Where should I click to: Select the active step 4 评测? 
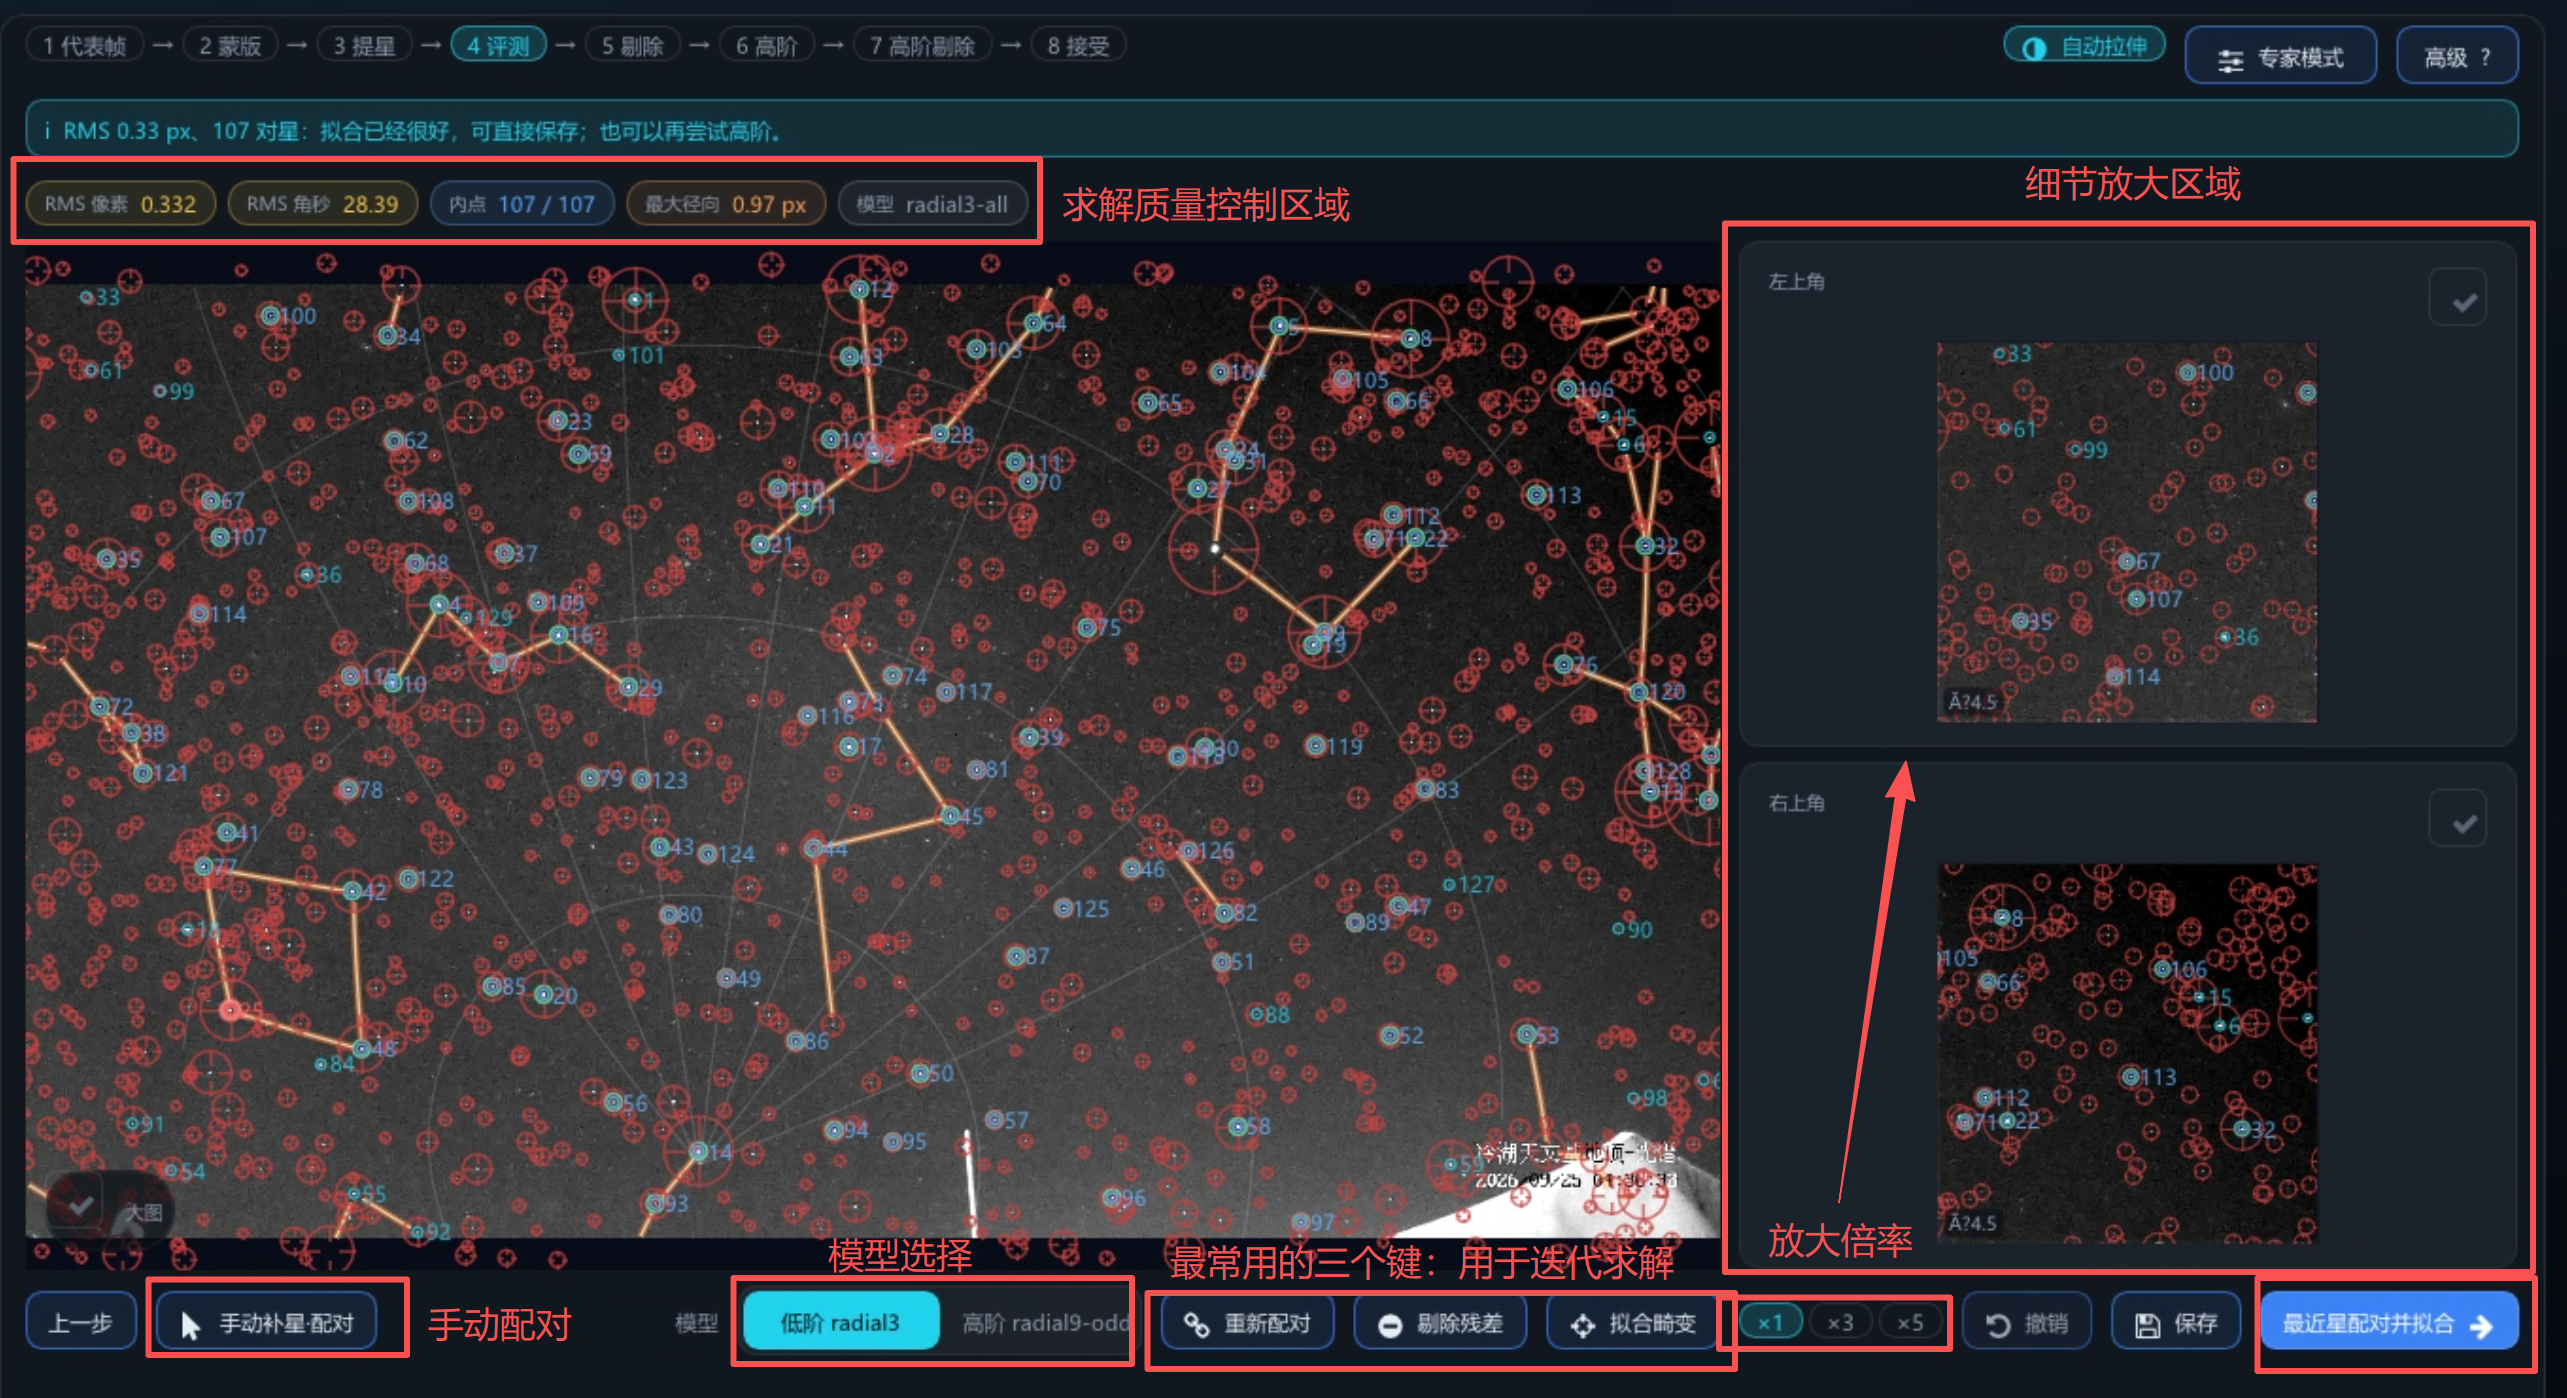click(498, 46)
